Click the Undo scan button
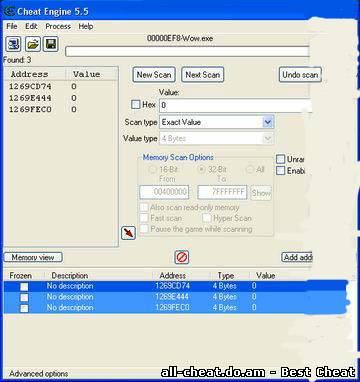Viewport: 360px width, 382px height. point(300,75)
